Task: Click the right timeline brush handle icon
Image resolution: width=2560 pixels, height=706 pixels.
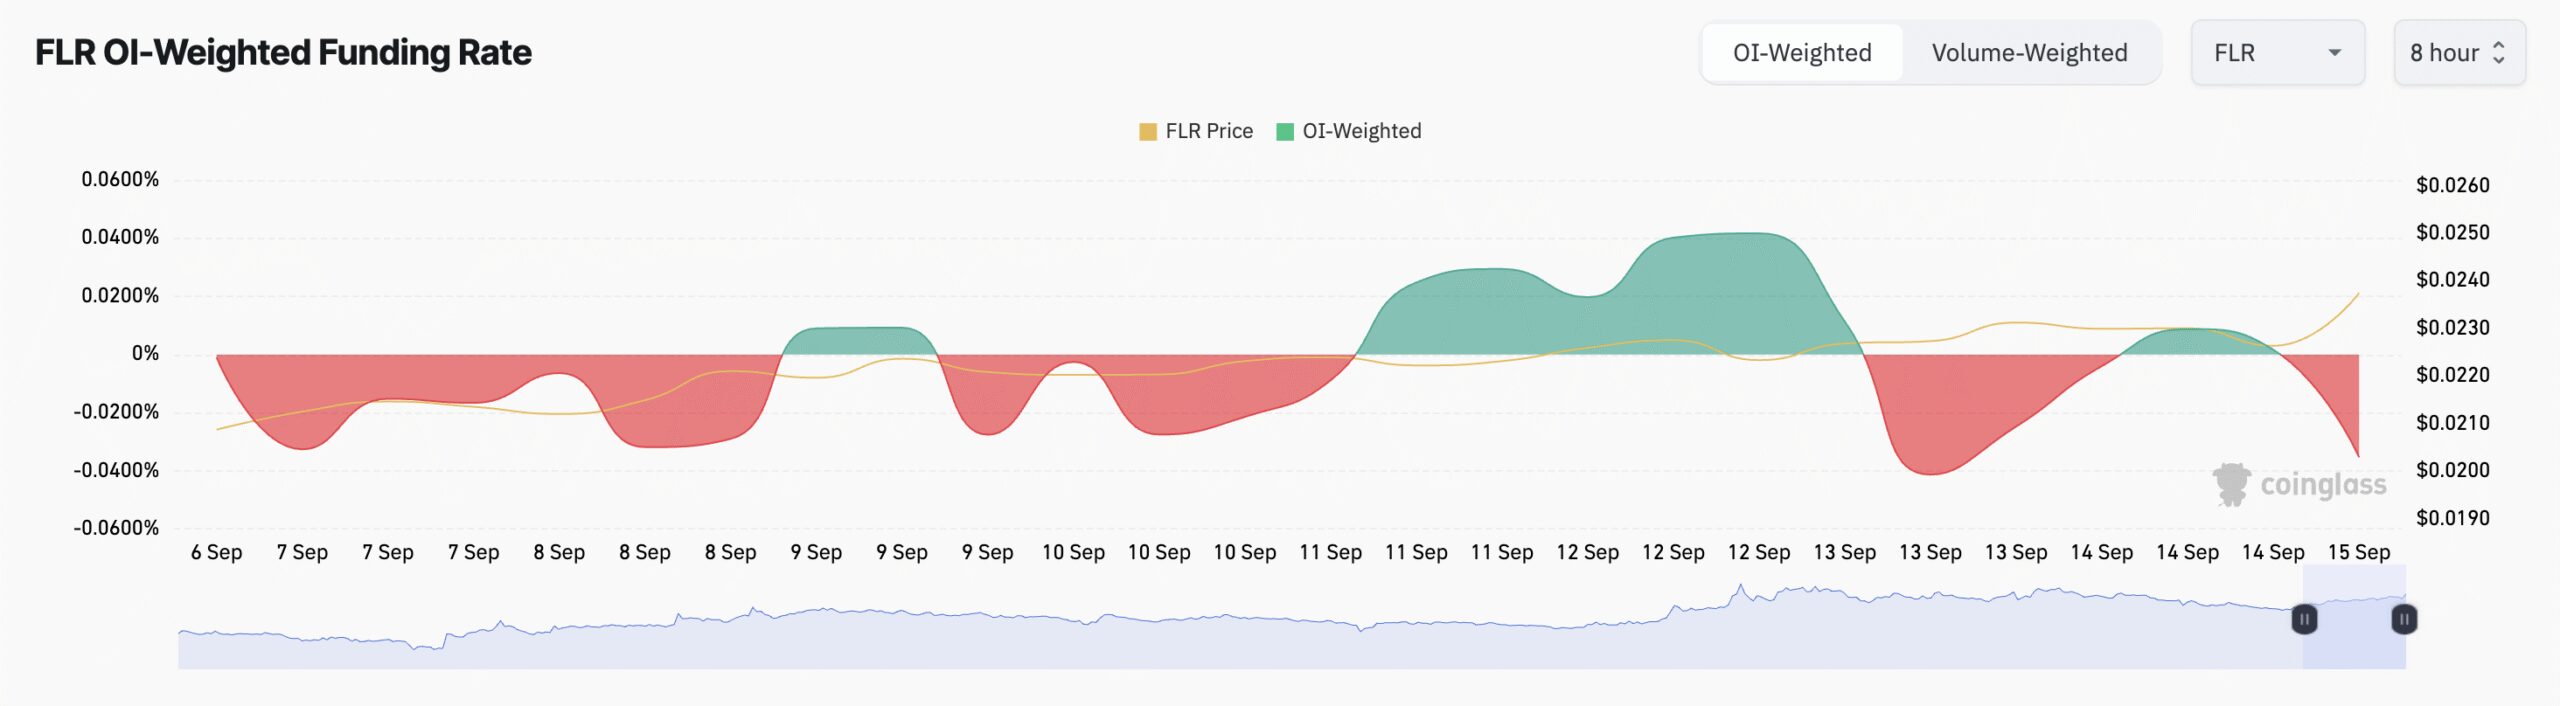Action: pos(2404,621)
